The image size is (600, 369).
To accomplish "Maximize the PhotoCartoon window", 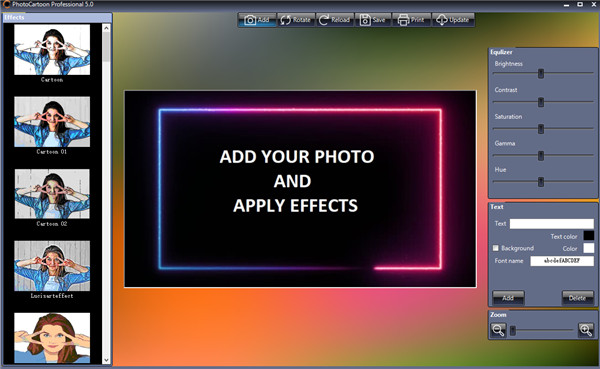I will [x=580, y=5].
